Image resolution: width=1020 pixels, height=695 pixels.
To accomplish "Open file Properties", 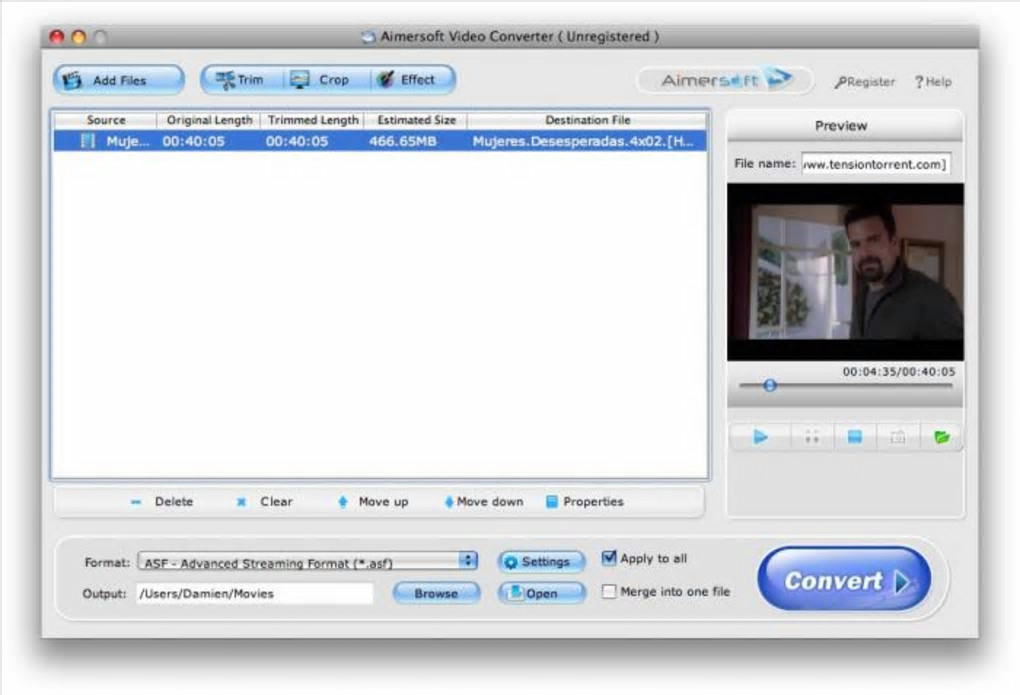I will pos(585,502).
